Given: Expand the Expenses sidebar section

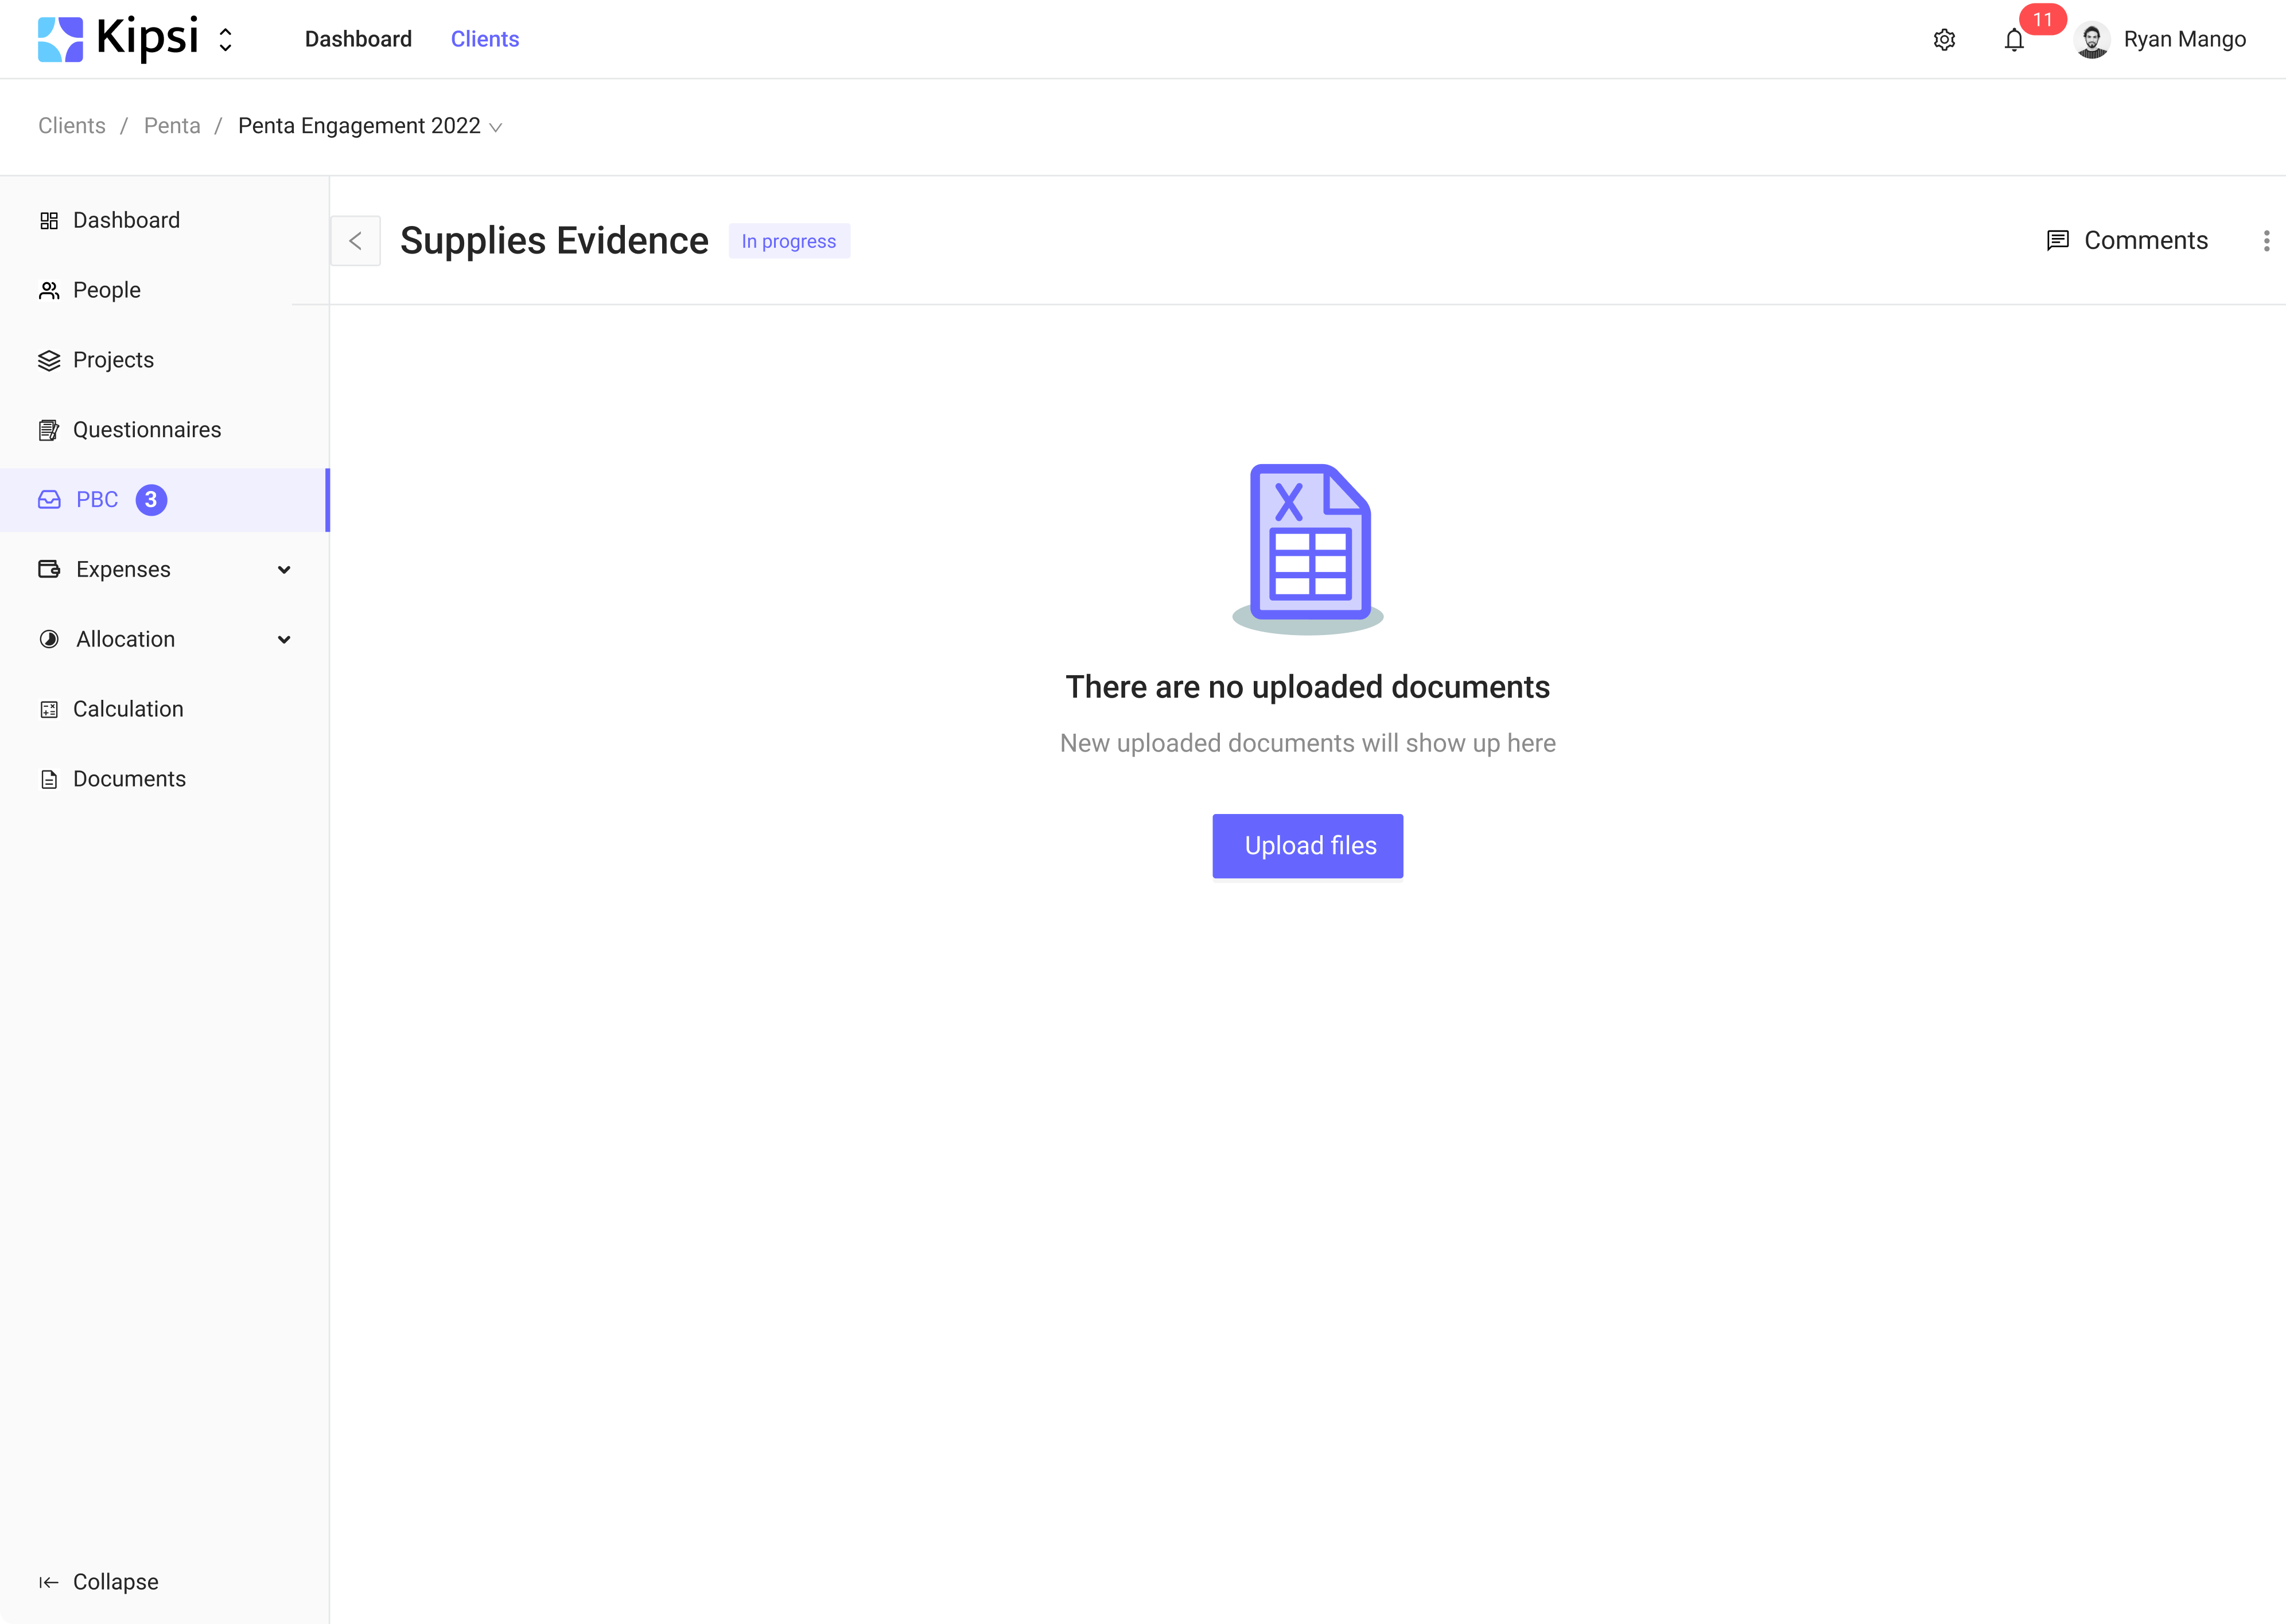Looking at the screenshot, I should pyautogui.click(x=284, y=570).
